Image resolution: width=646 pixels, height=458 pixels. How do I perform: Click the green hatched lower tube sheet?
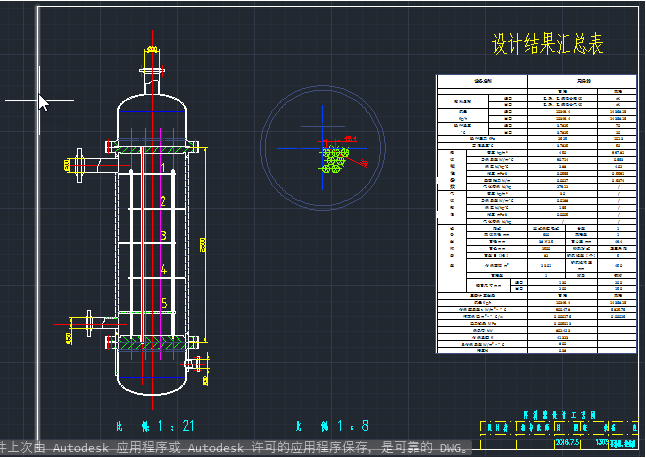[x=152, y=342]
